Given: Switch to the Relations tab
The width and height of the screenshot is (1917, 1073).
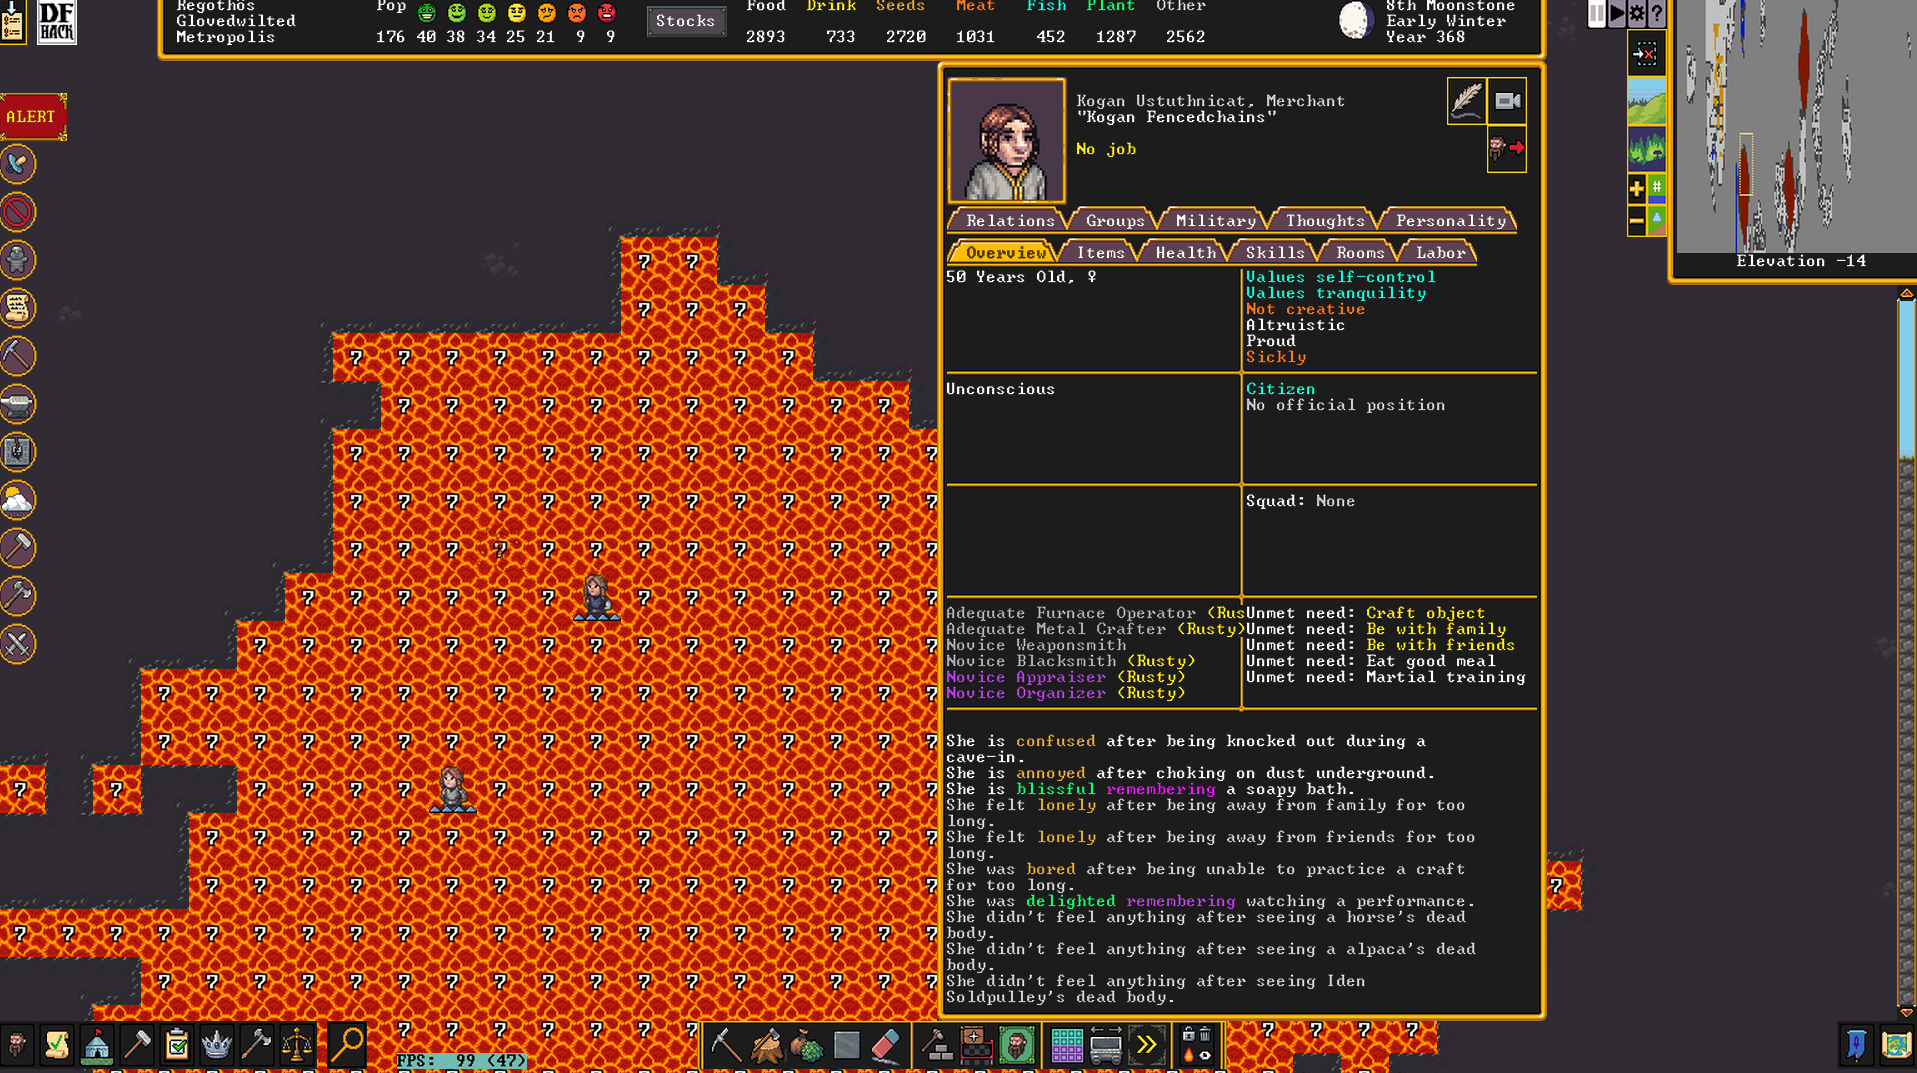Looking at the screenshot, I should pos(1009,220).
